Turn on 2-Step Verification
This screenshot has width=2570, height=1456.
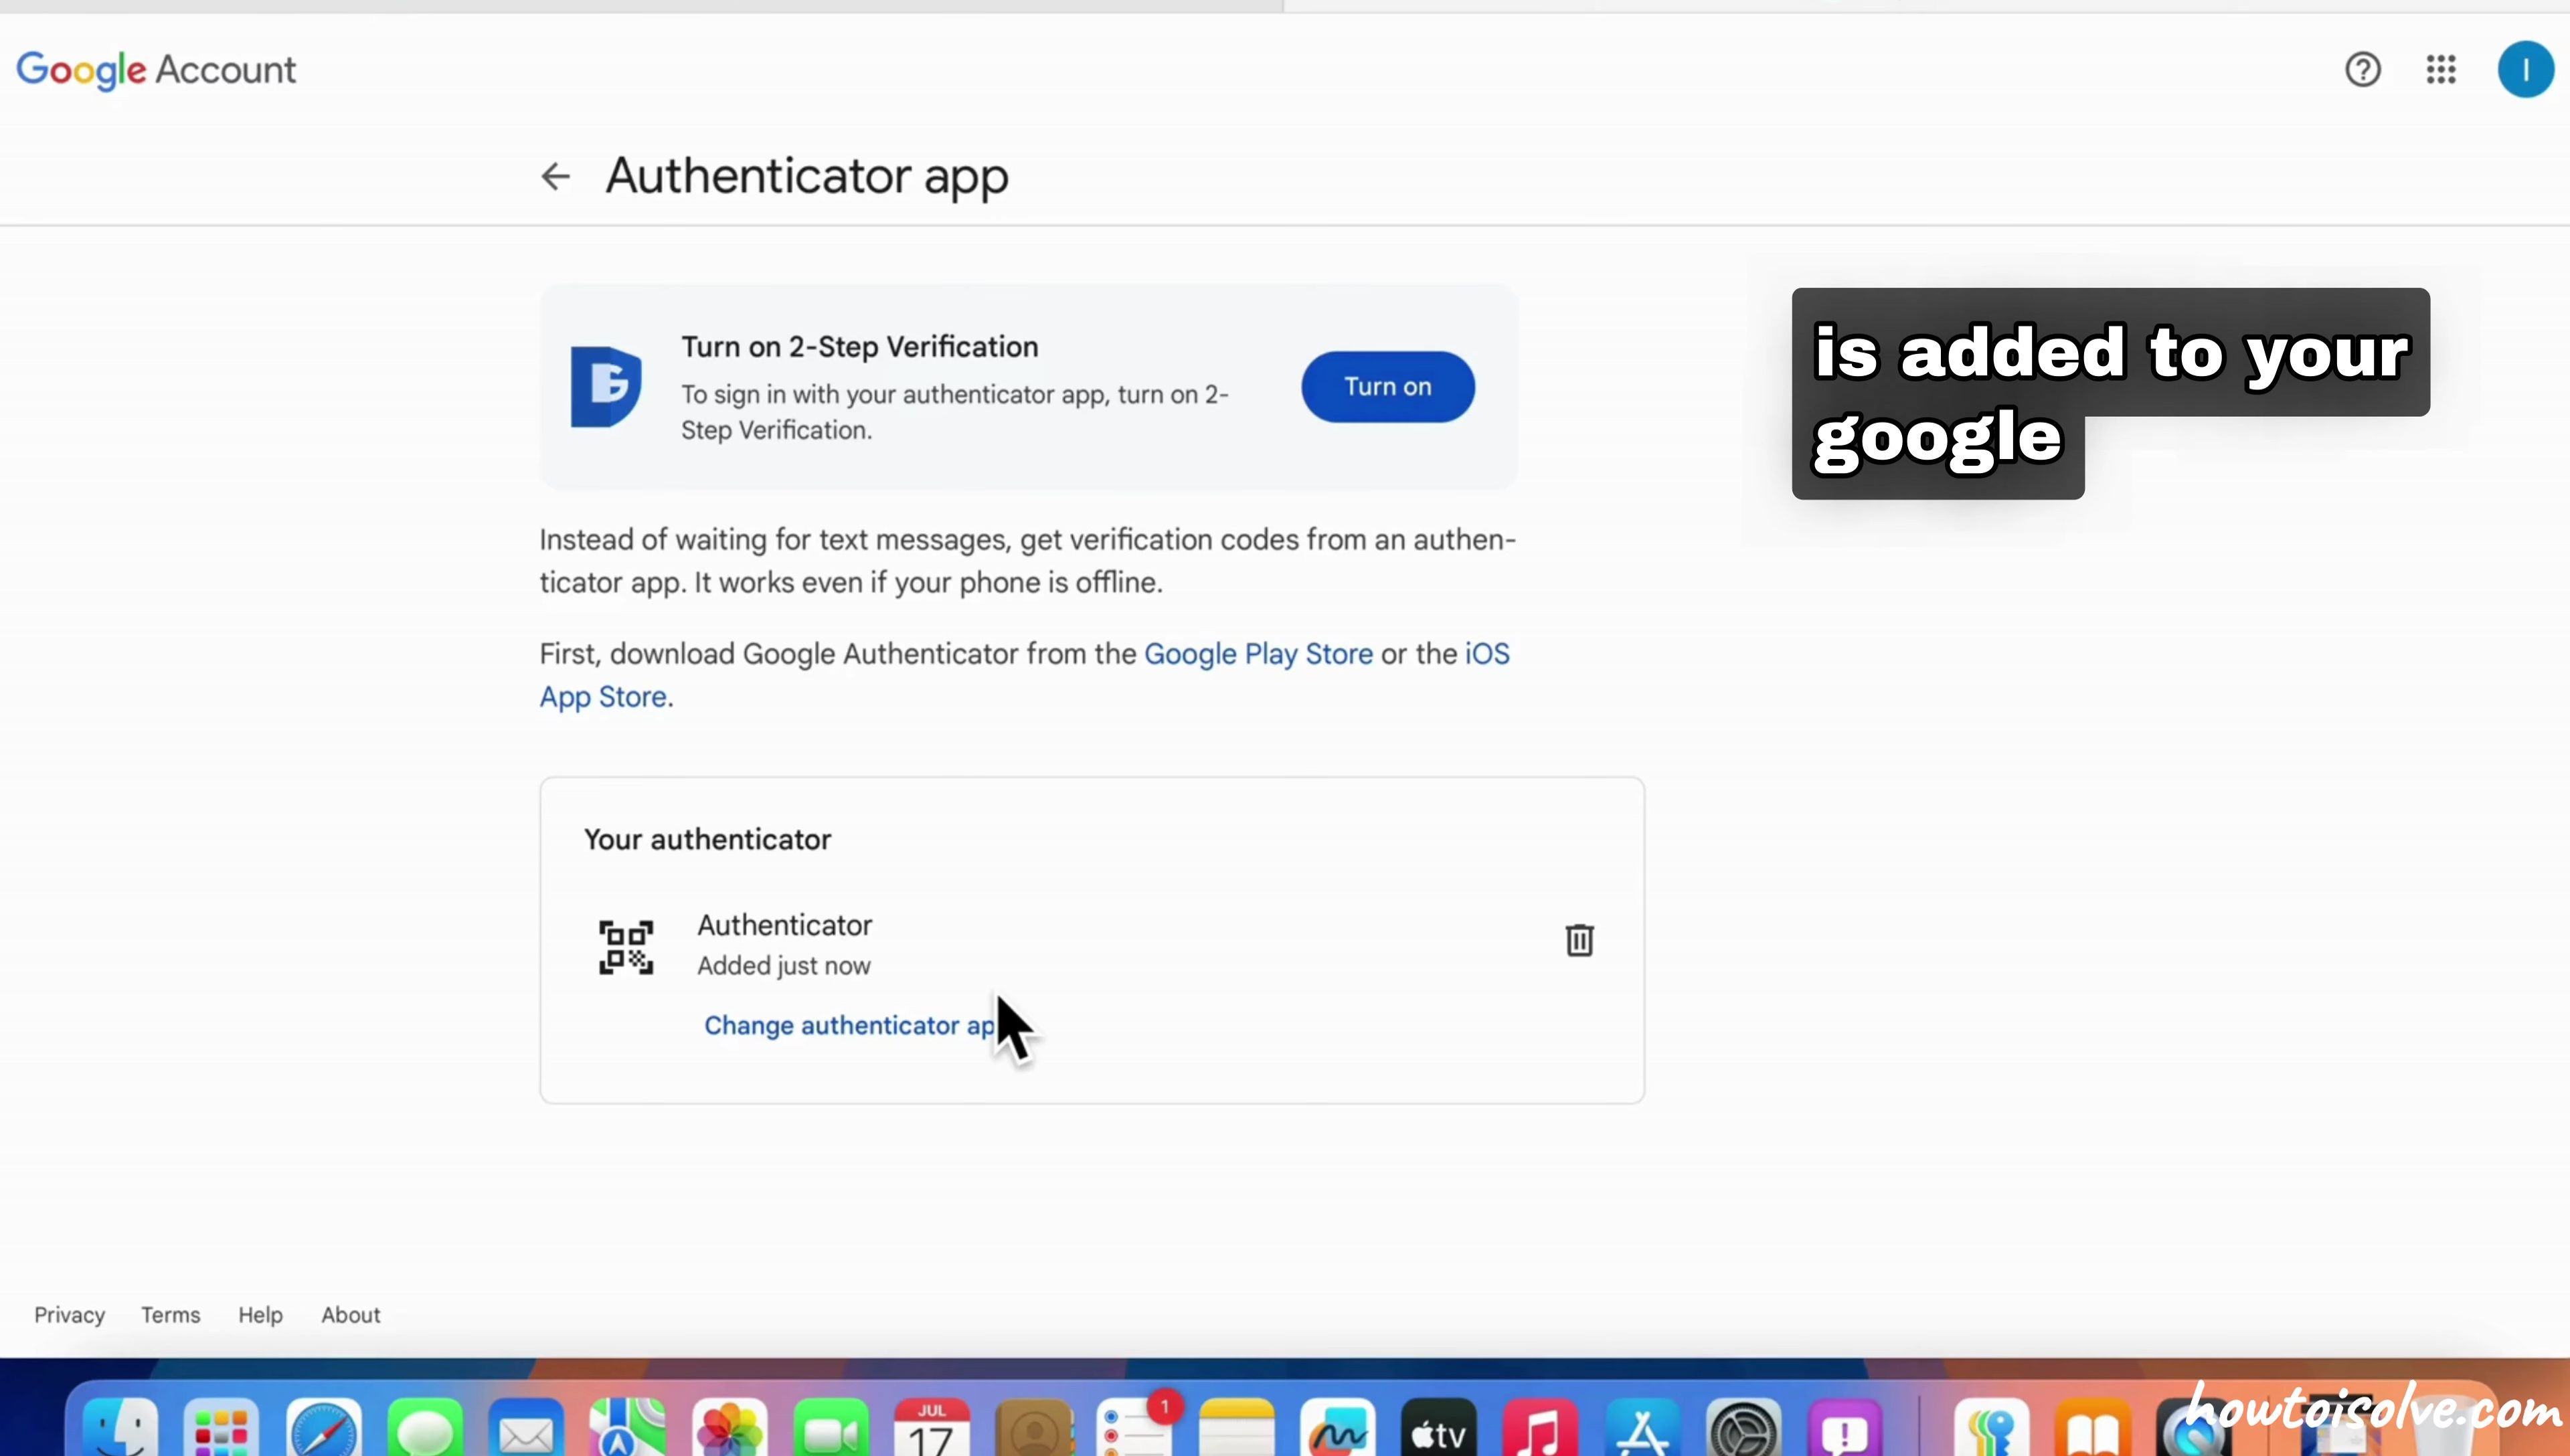tap(1387, 387)
